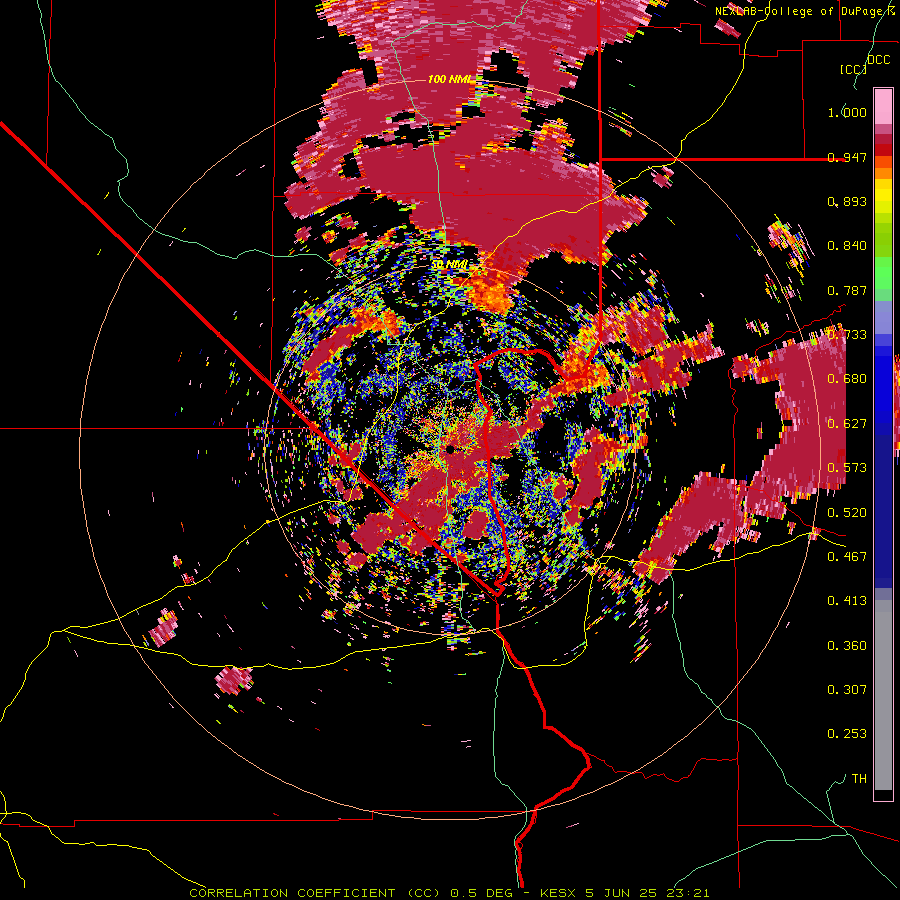Screen dimensions: 900x900
Task: Select the 0.680 scale value
Action: tap(847, 379)
